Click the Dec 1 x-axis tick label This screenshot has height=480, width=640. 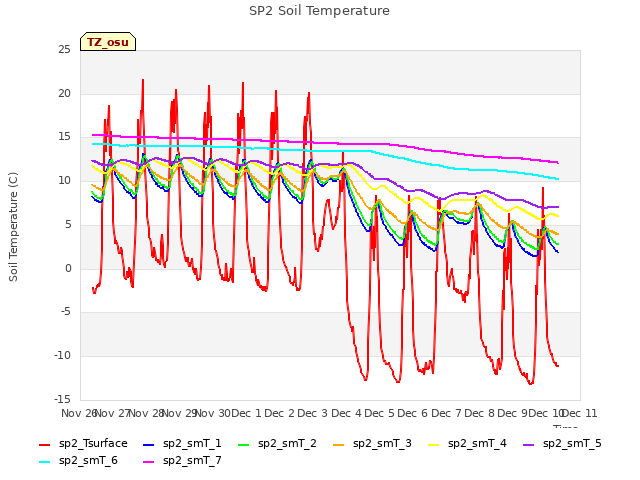coord(246,413)
